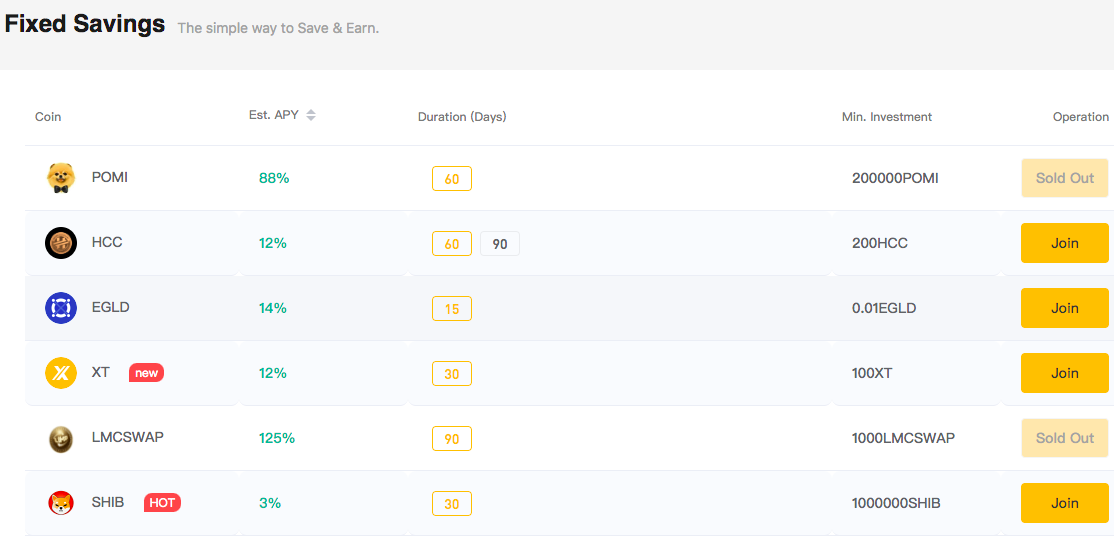Click the 200HCC minimum investment
Image resolution: width=1114 pixels, height=539 pixels.
point(880,243)
